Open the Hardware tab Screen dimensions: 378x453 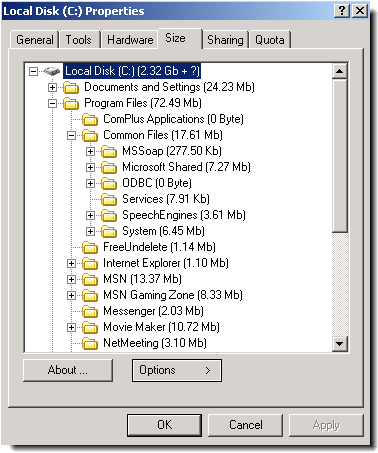(130, 40)
